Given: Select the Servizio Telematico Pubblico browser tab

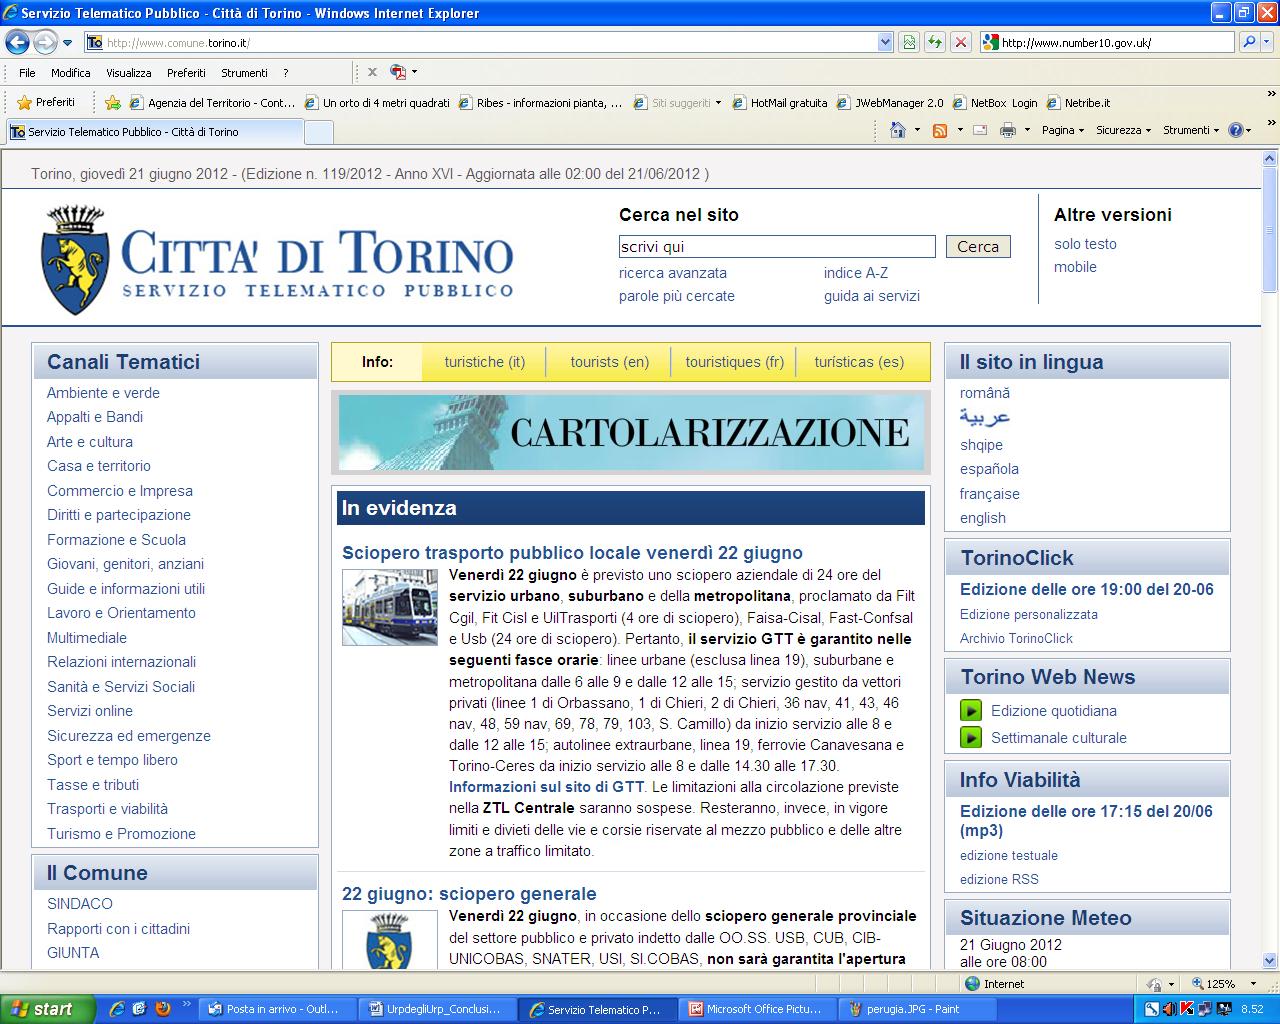Looking at the screenshot, I should point(154,131).
